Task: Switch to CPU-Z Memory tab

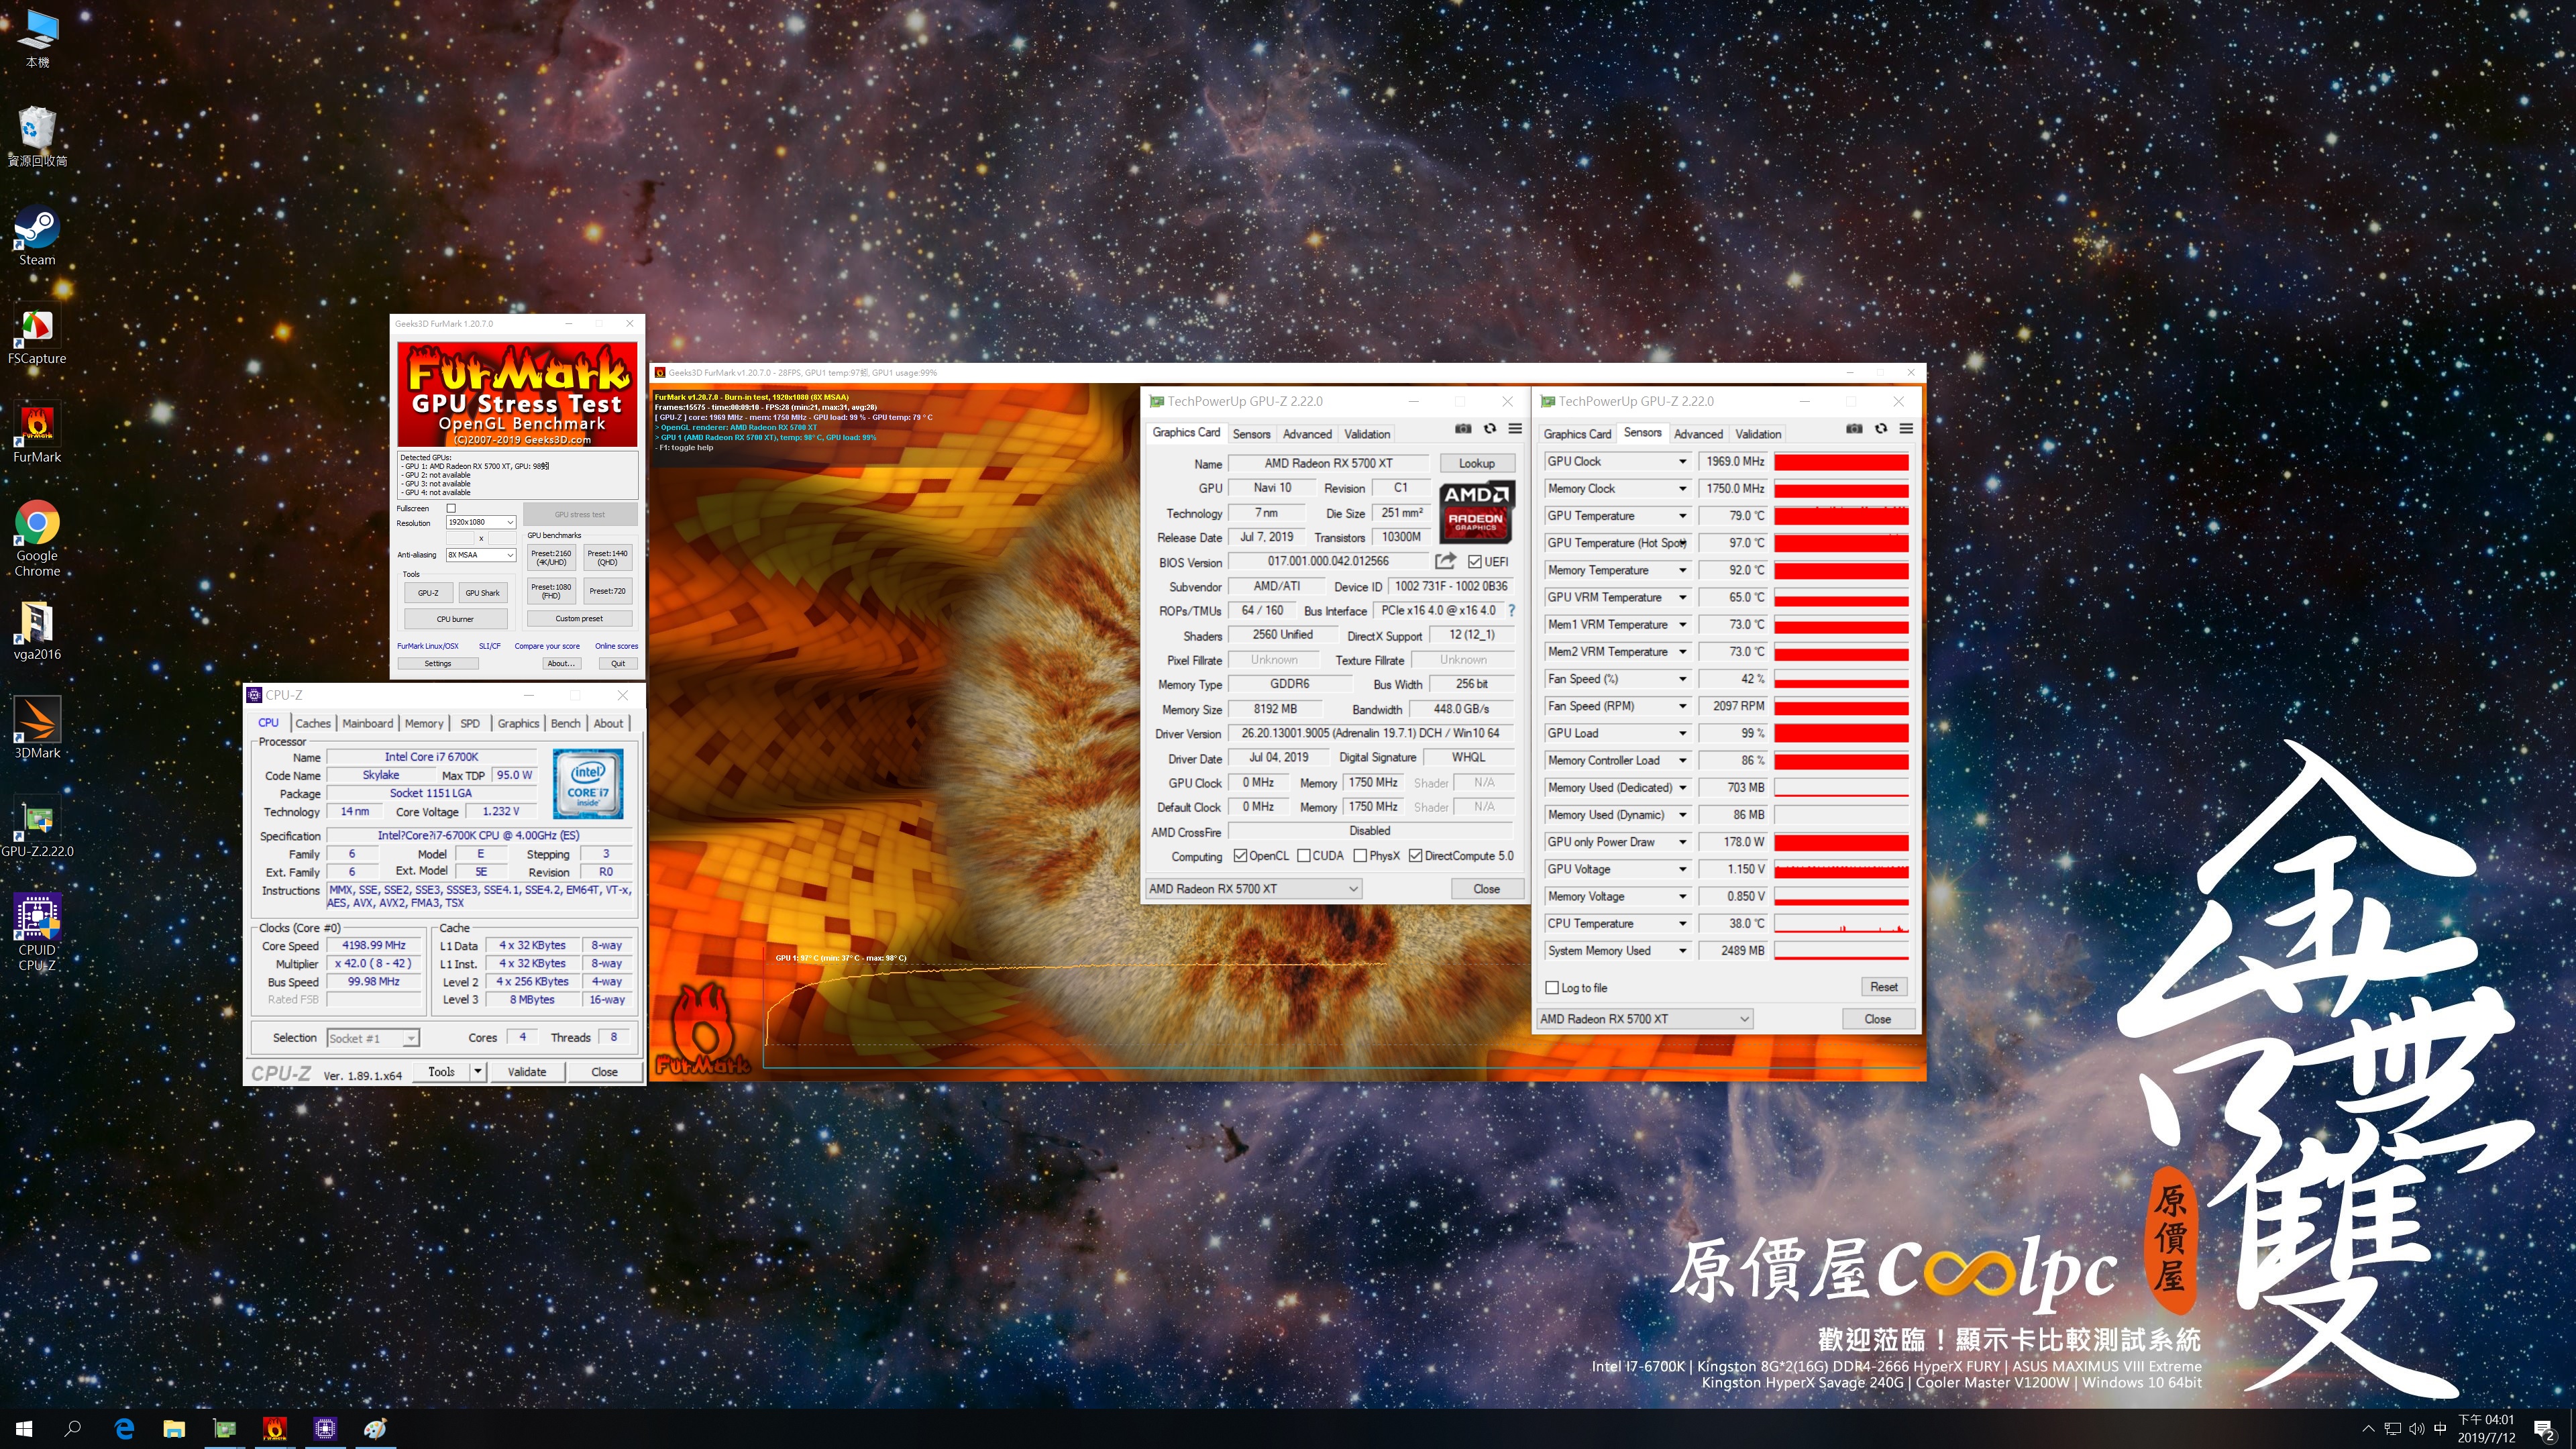Action: 424,723
